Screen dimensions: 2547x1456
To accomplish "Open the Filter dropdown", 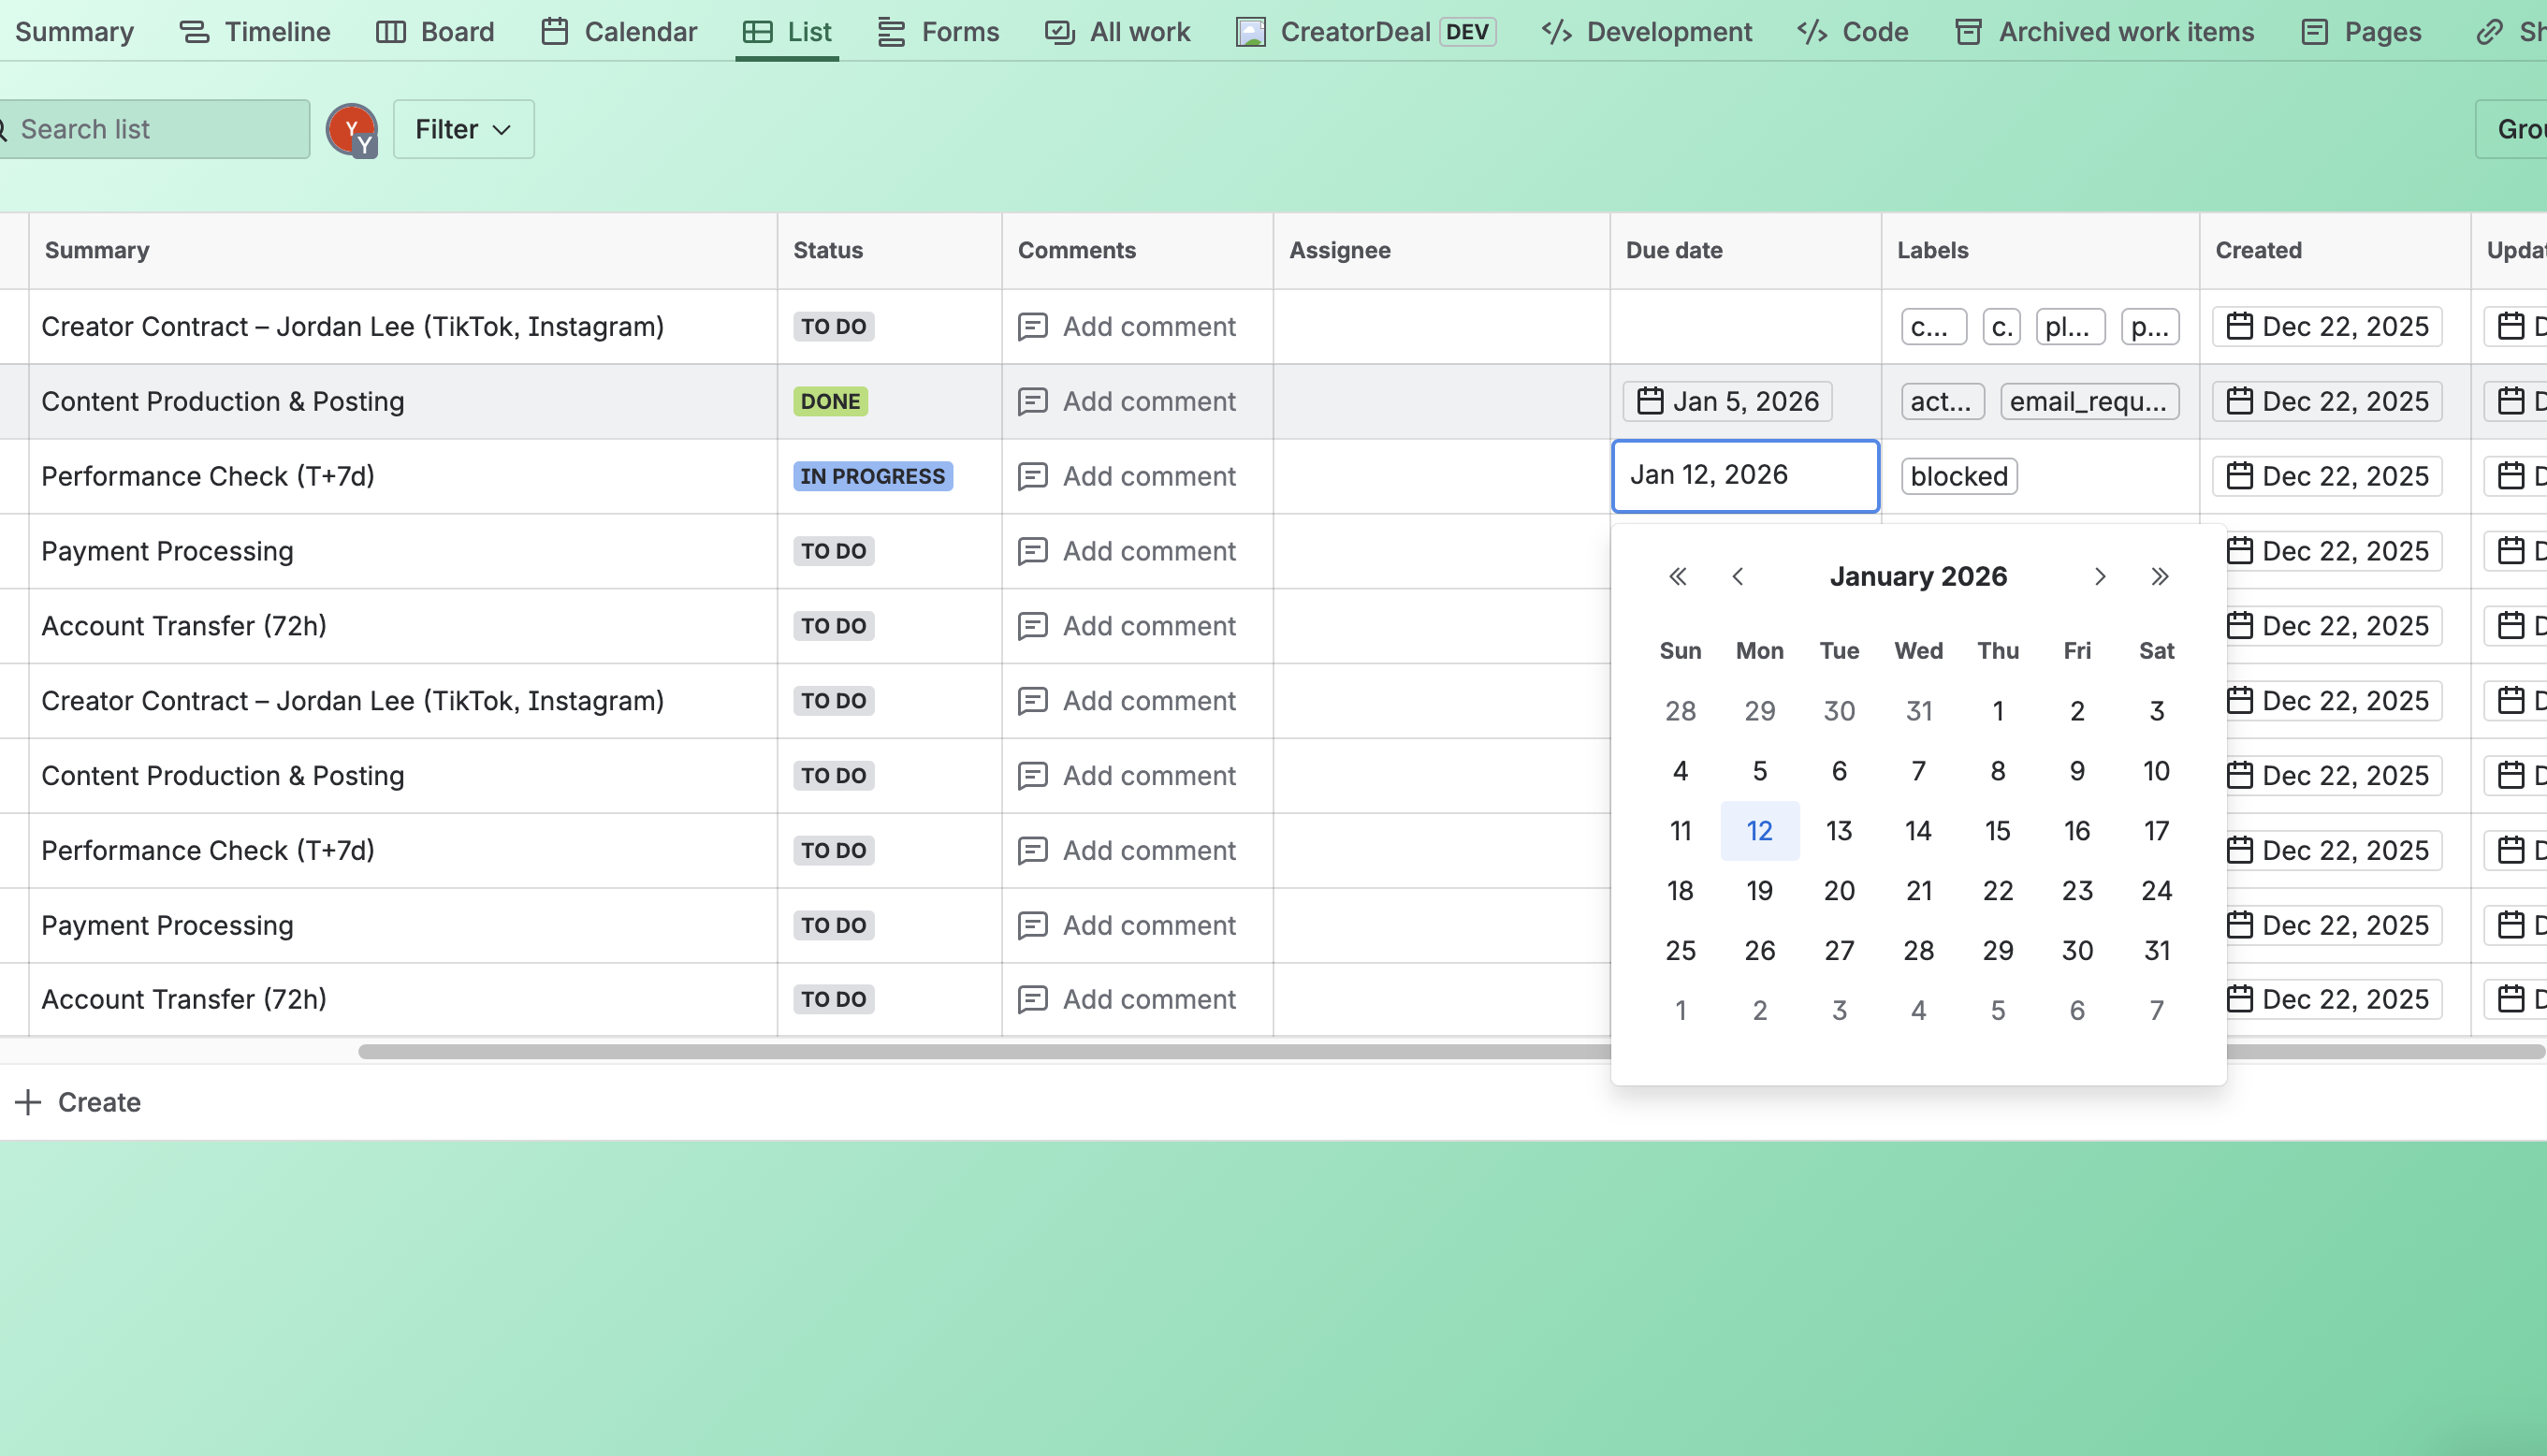I will pos(463,130).
